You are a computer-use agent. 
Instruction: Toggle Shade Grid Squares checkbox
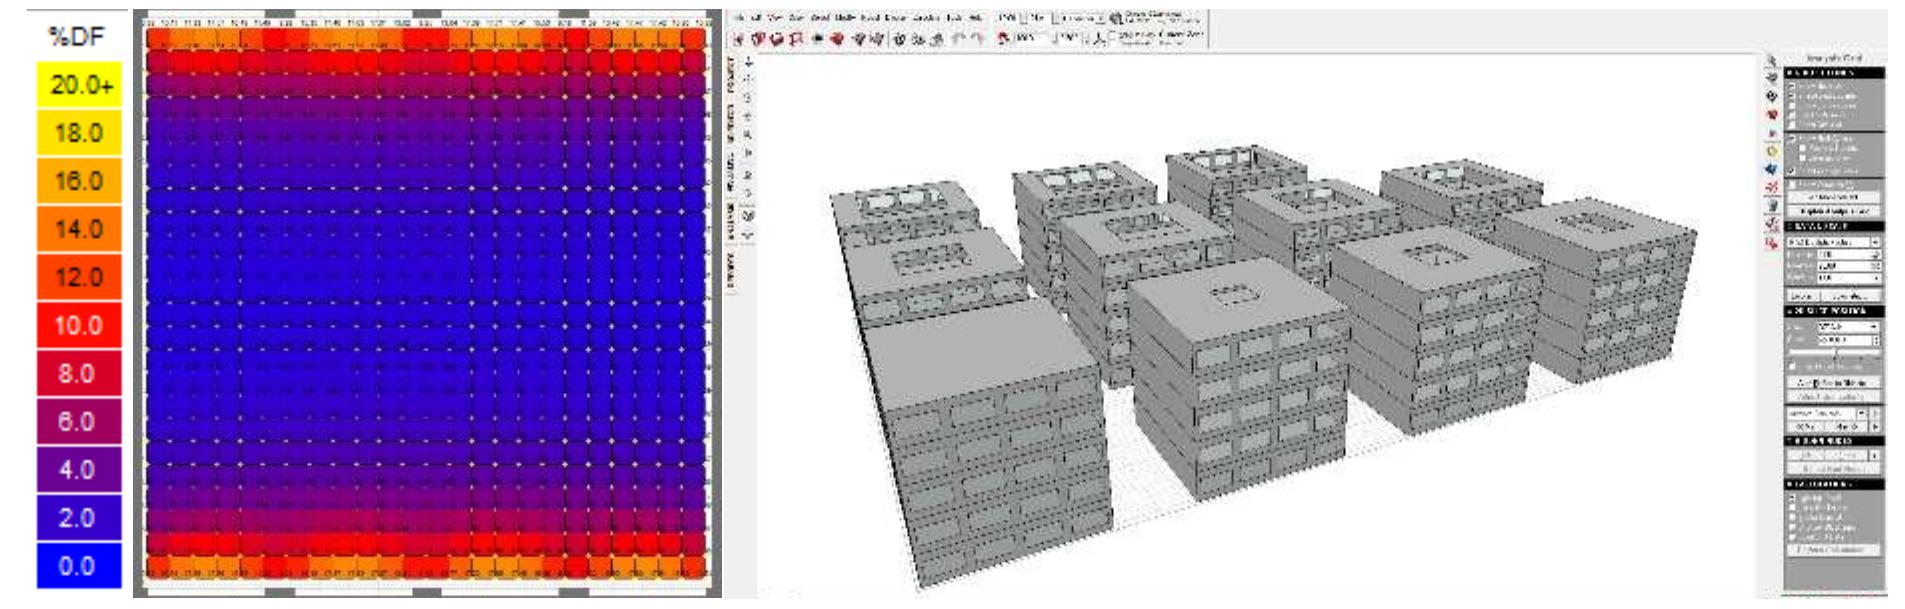tap(1793, 96)
